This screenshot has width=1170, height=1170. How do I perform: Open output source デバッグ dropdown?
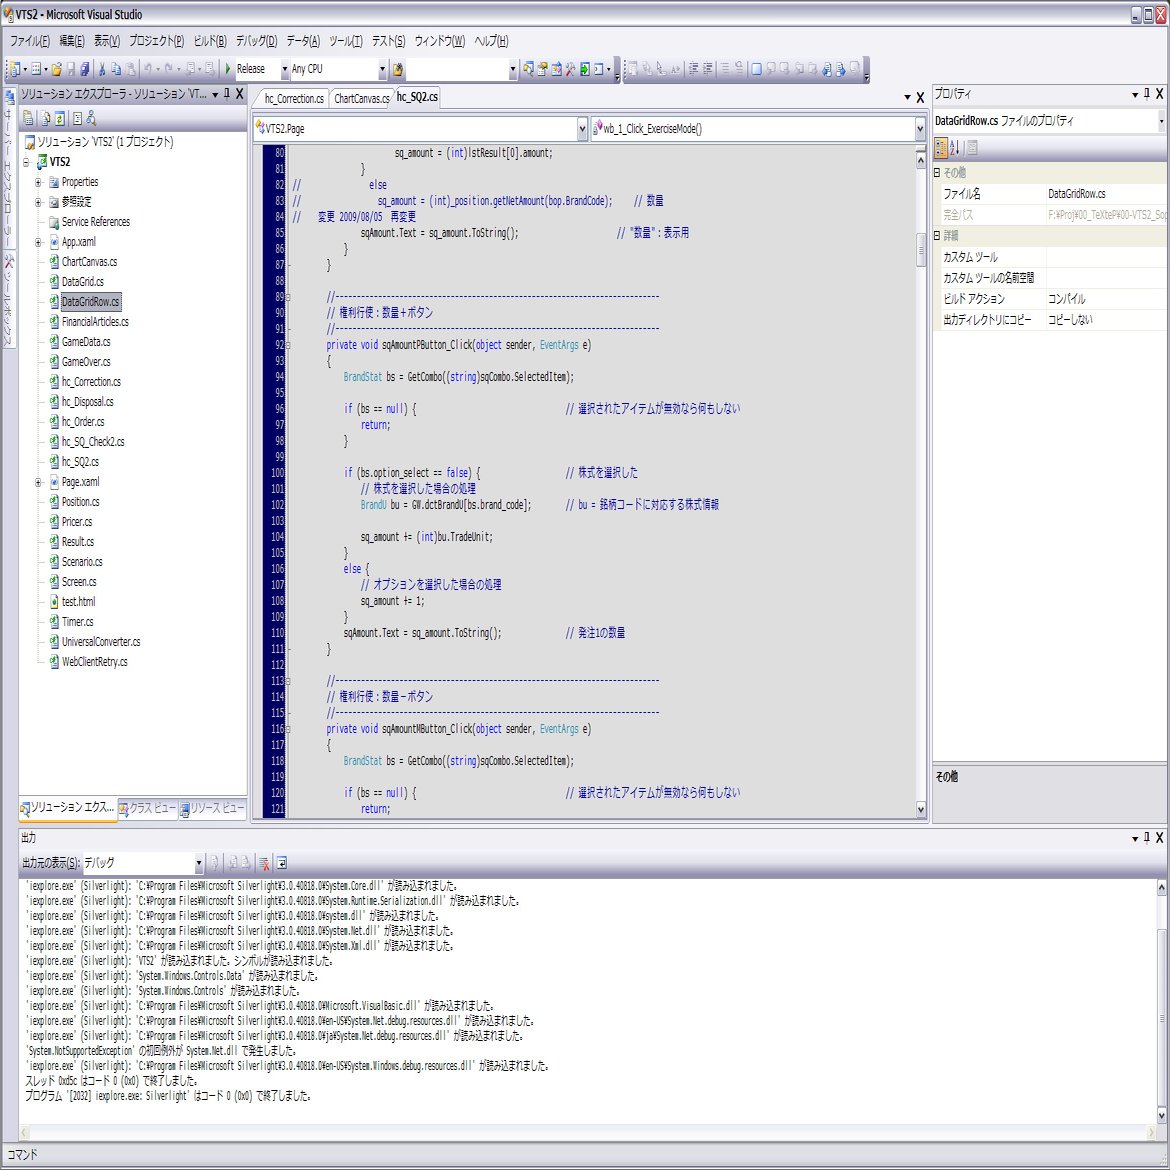(198, 863)
